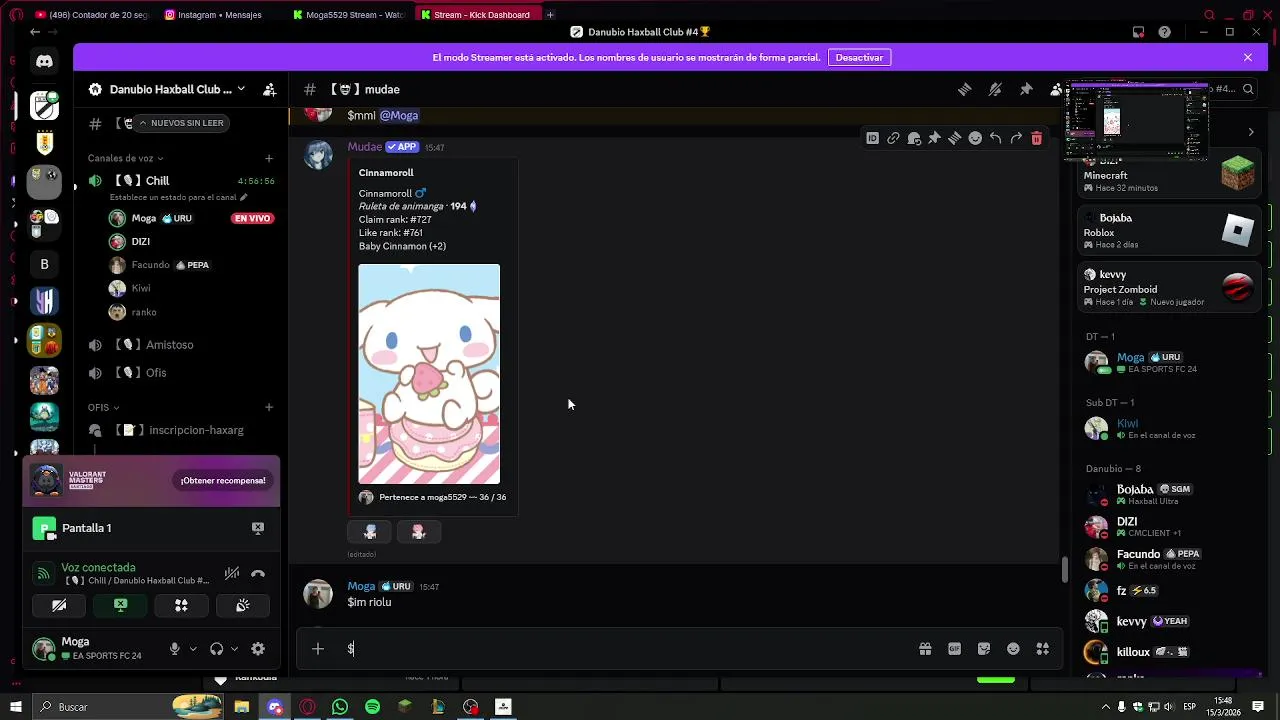Open activities launcher in voice panel
This screenshot has height=720, width=1280.
pyautogui.click(x=181, y=605)
